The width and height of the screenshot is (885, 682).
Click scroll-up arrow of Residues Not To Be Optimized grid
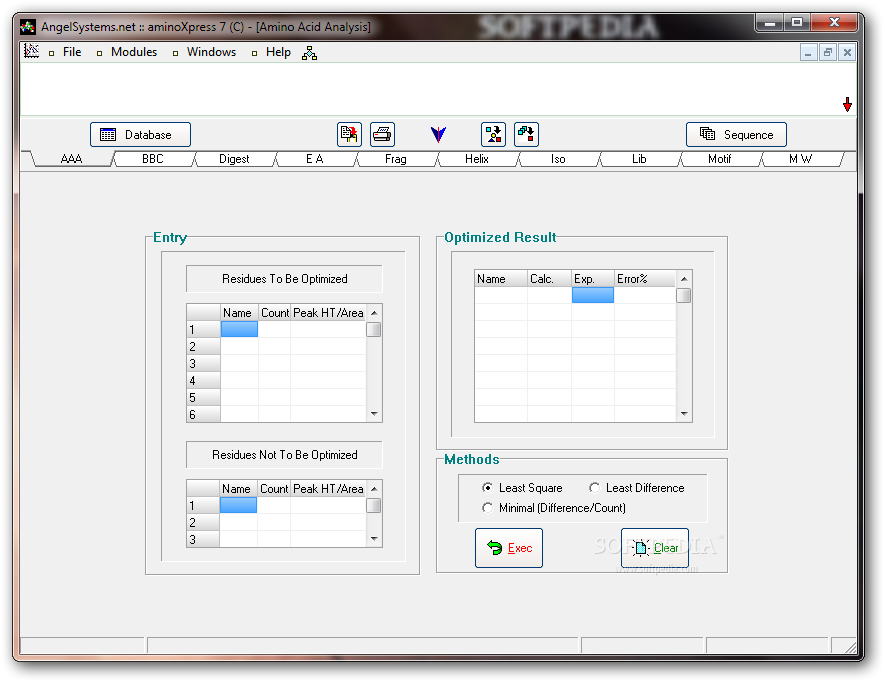[x=374, y=489]
